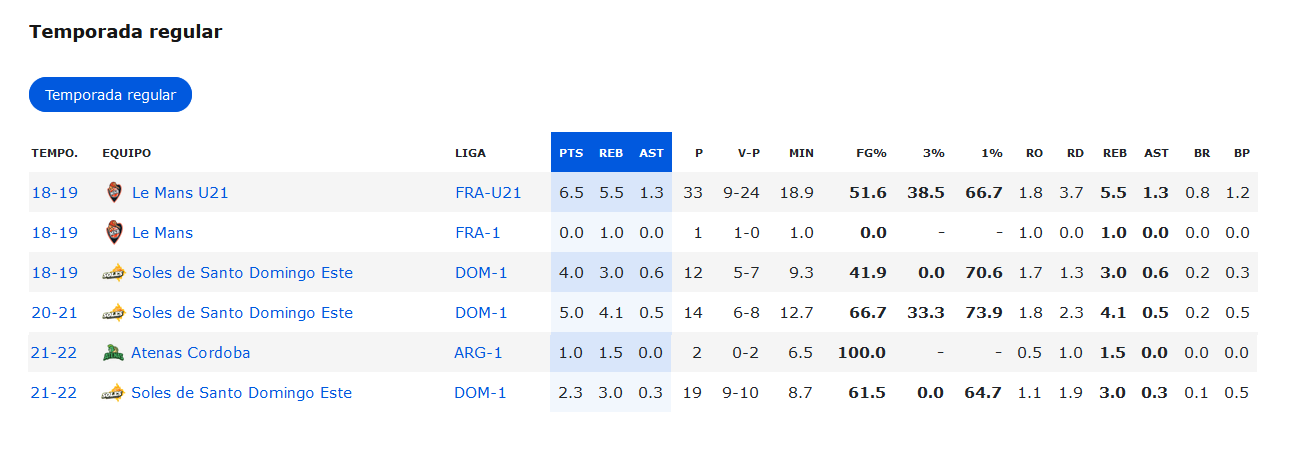Click the MIN column header
The image size is (1301, 459).
click(801, 153)
